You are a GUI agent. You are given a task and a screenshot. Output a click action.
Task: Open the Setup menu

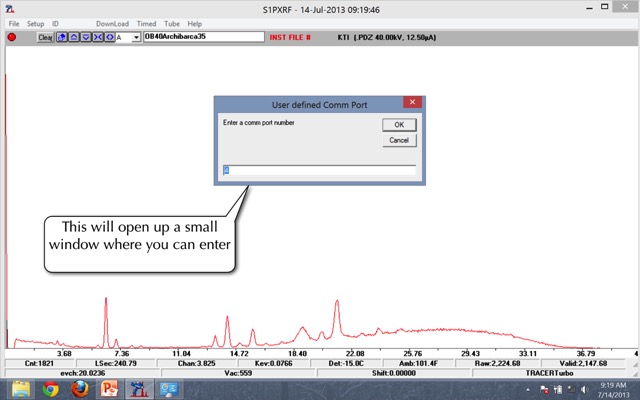pyautogui.click(x=35, y=23)
